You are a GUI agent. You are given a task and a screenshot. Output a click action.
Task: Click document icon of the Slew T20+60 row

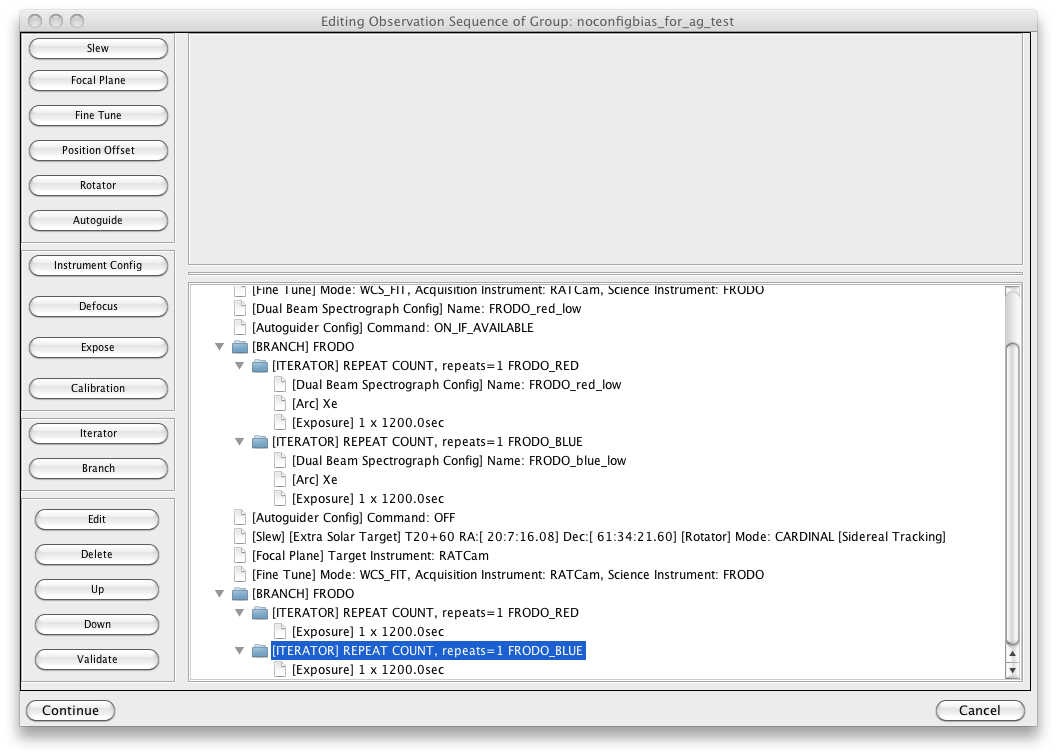[239, 537]
